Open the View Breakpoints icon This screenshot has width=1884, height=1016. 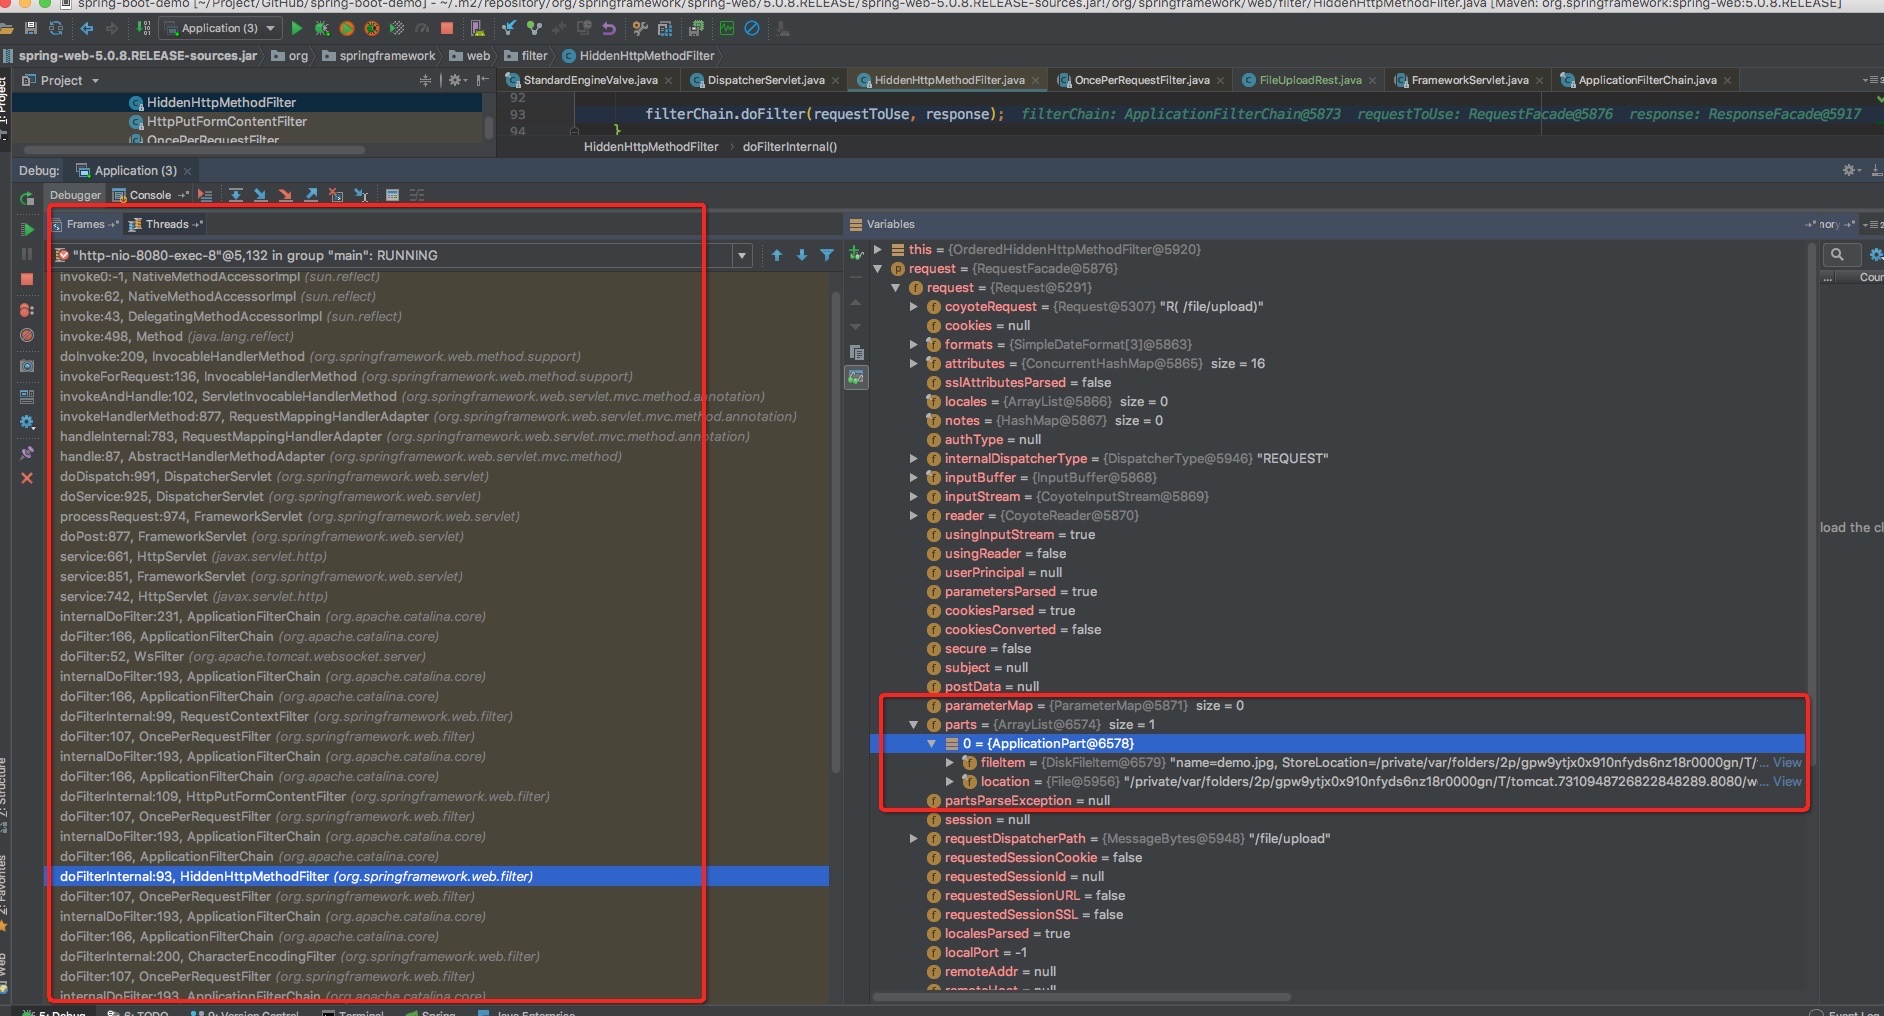click(27, 310)
